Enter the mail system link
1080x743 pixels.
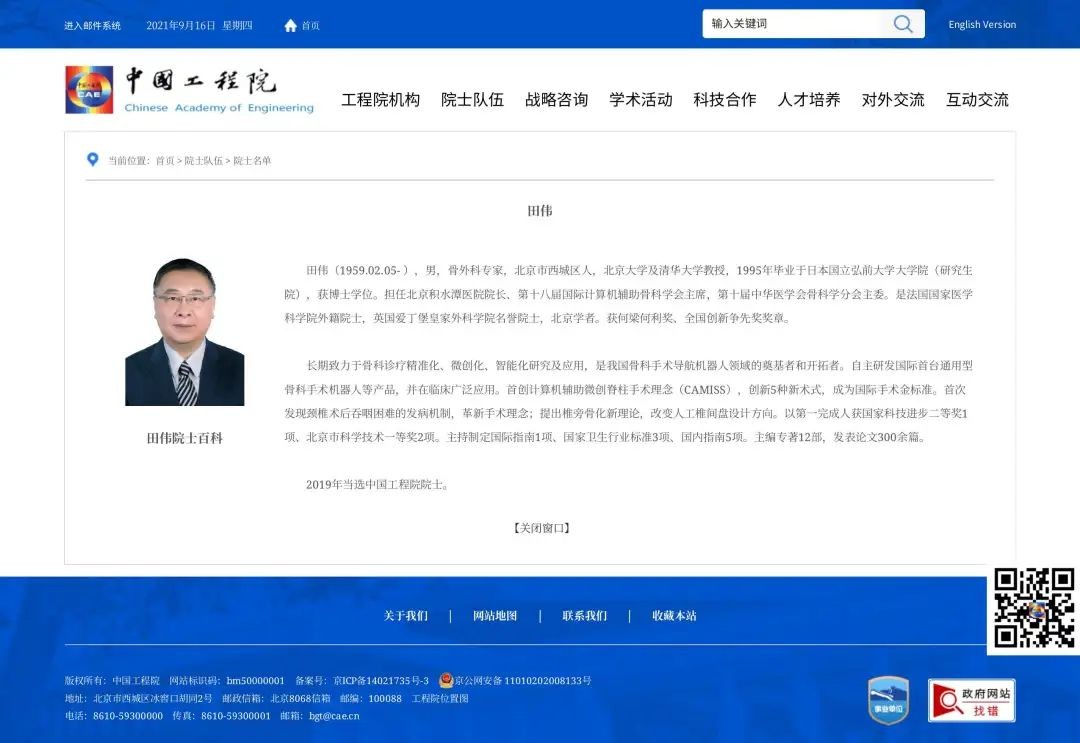tap(92, 25)
